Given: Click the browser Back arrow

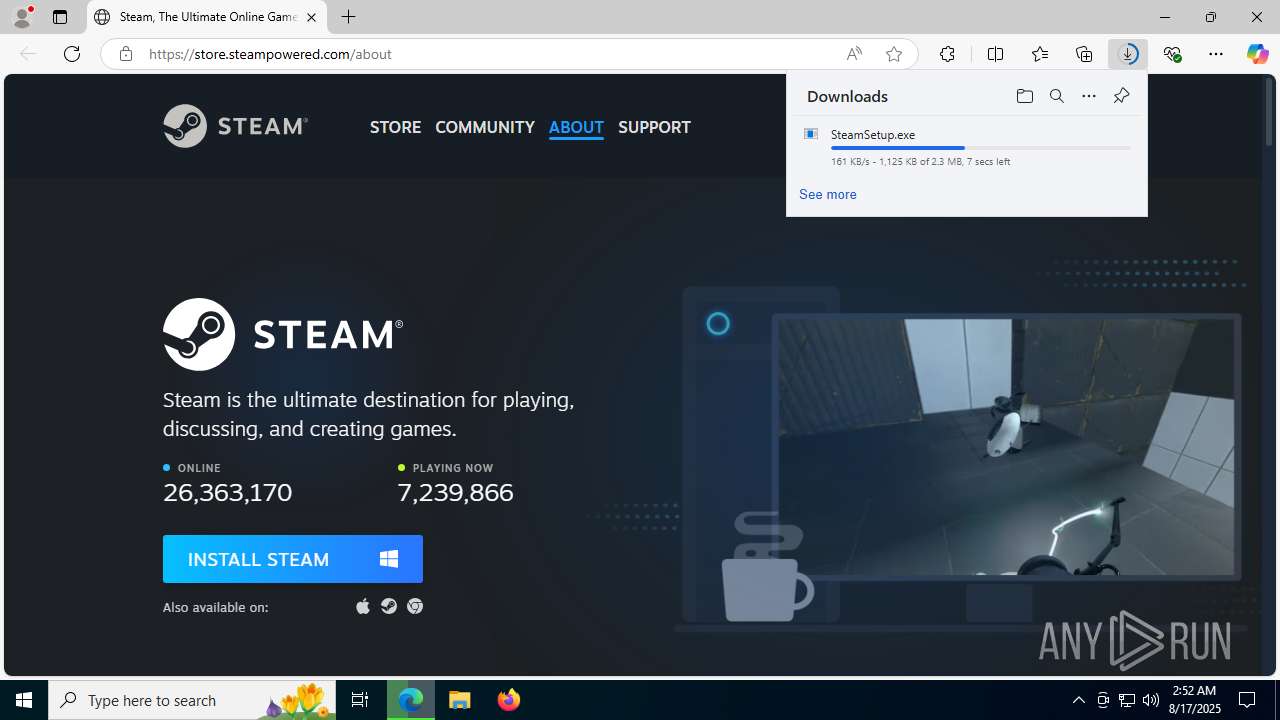Looking at the screenshot, I should (x=28, y=54).
